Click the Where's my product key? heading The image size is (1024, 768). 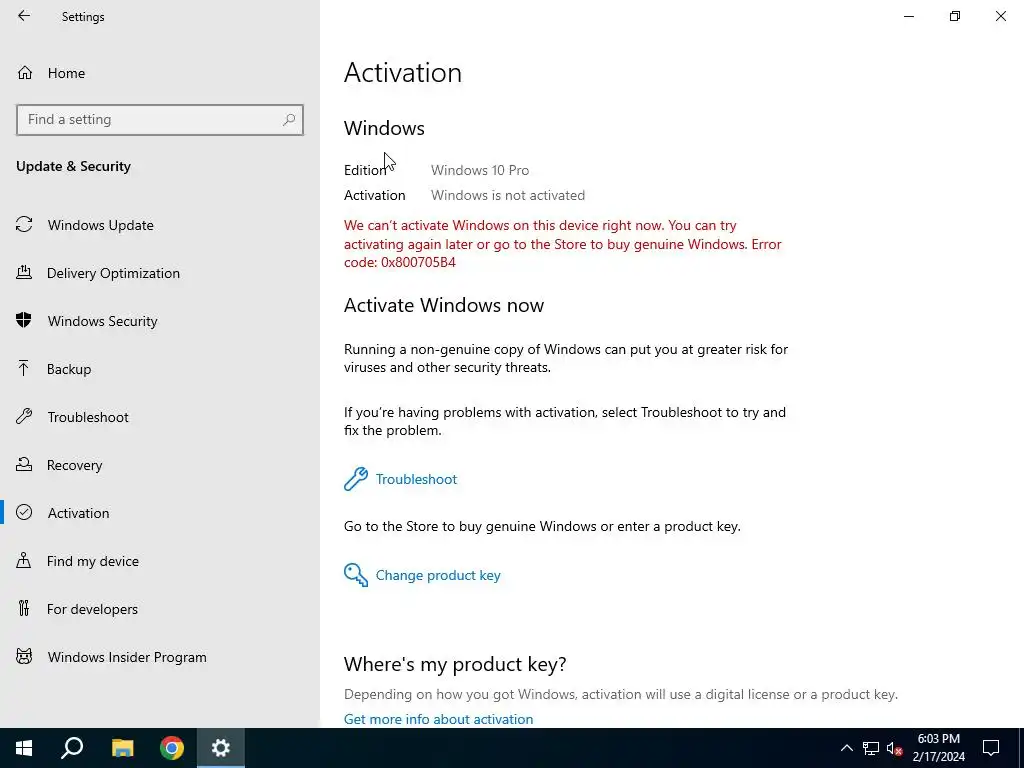[455, 664]
